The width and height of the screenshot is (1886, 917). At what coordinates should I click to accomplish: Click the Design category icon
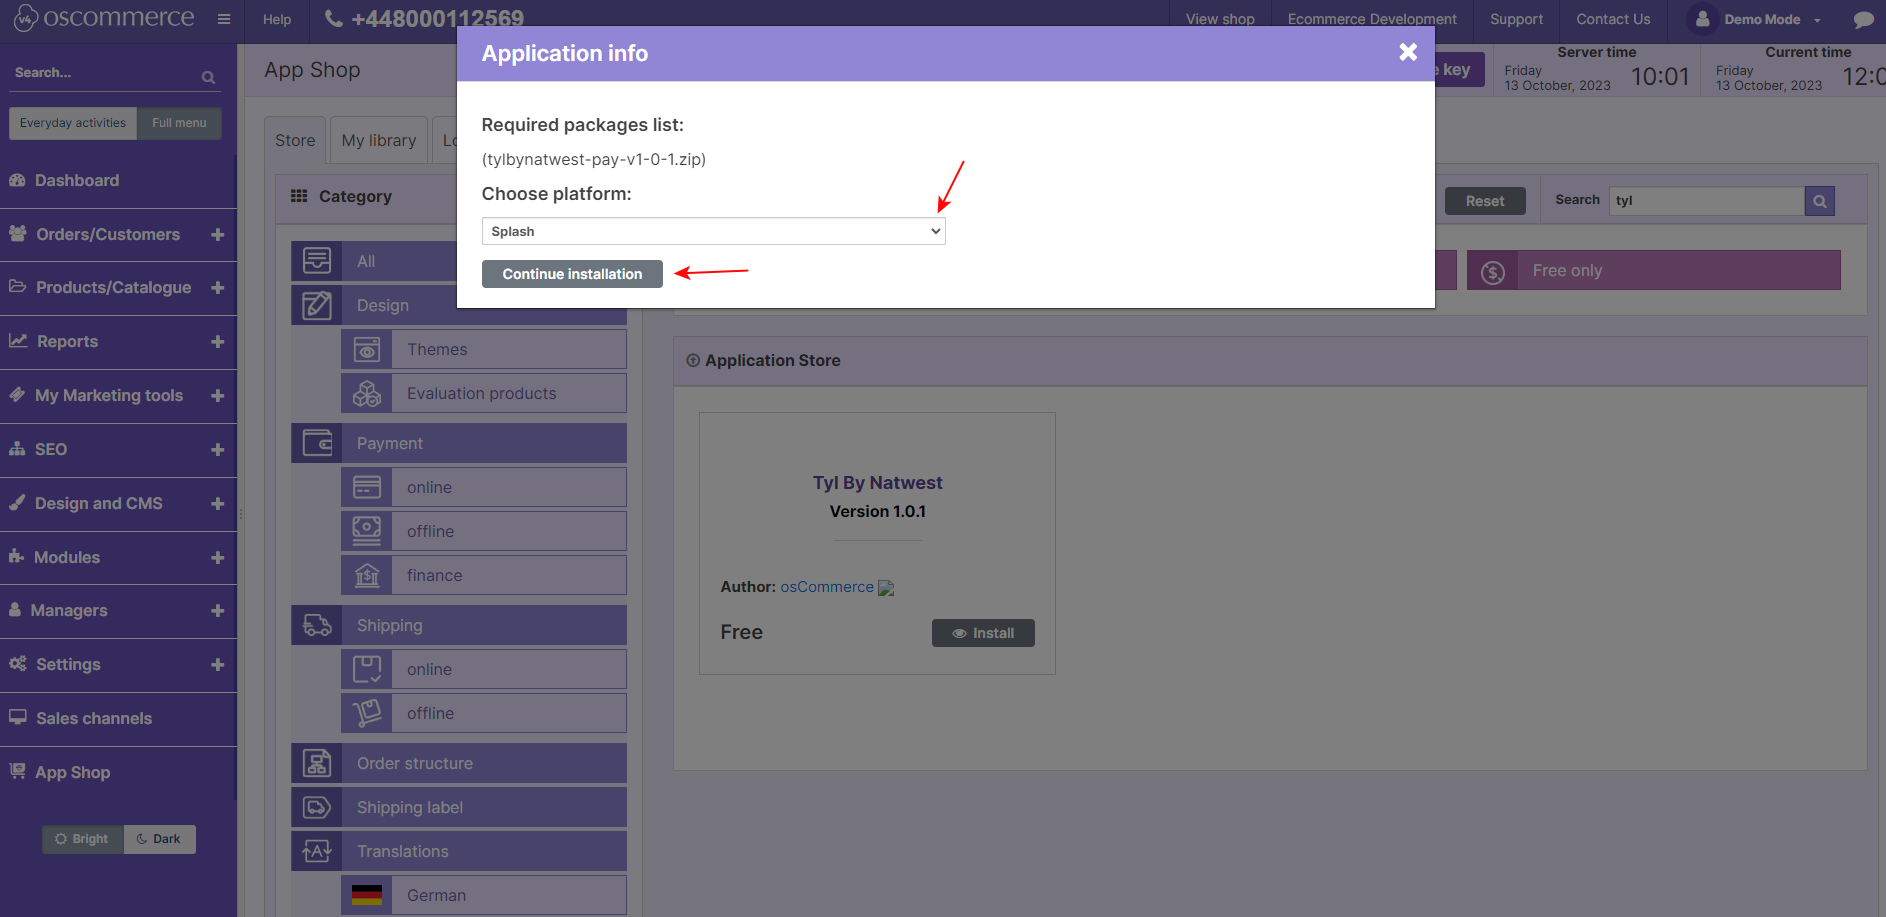(317, 305)
